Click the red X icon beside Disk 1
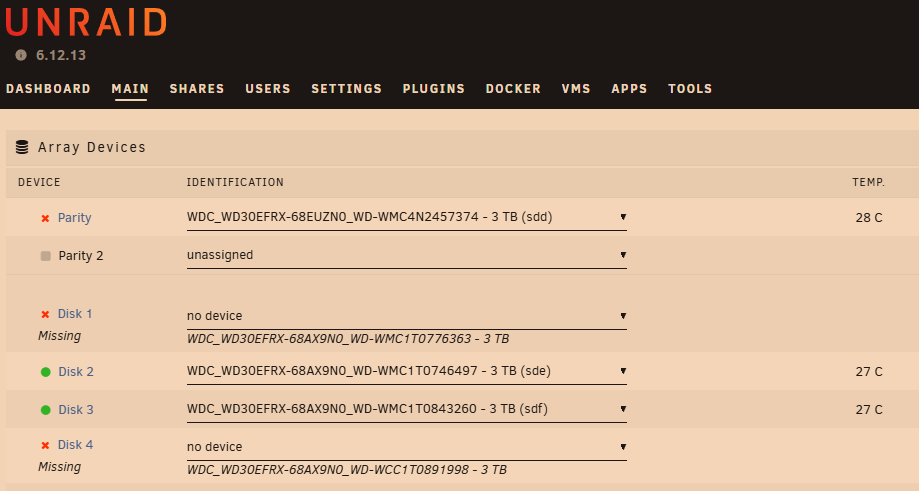The image size is (919, 491). pos(45,315)
